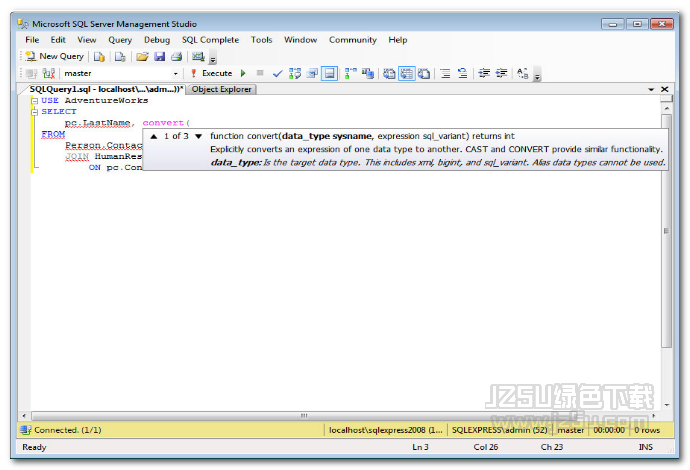Open the View menu
690x470 pixels.
point(87,40)
